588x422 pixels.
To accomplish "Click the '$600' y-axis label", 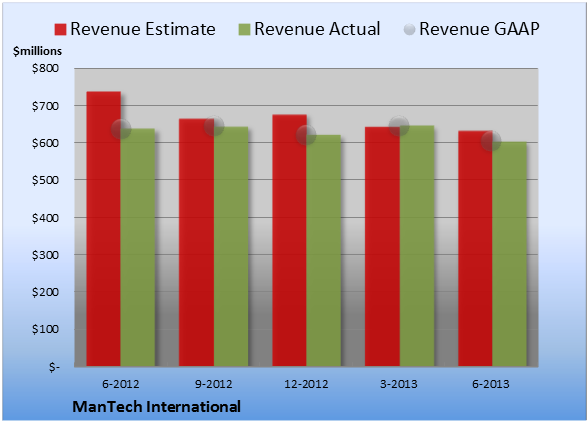I will (x=45, y=143).
